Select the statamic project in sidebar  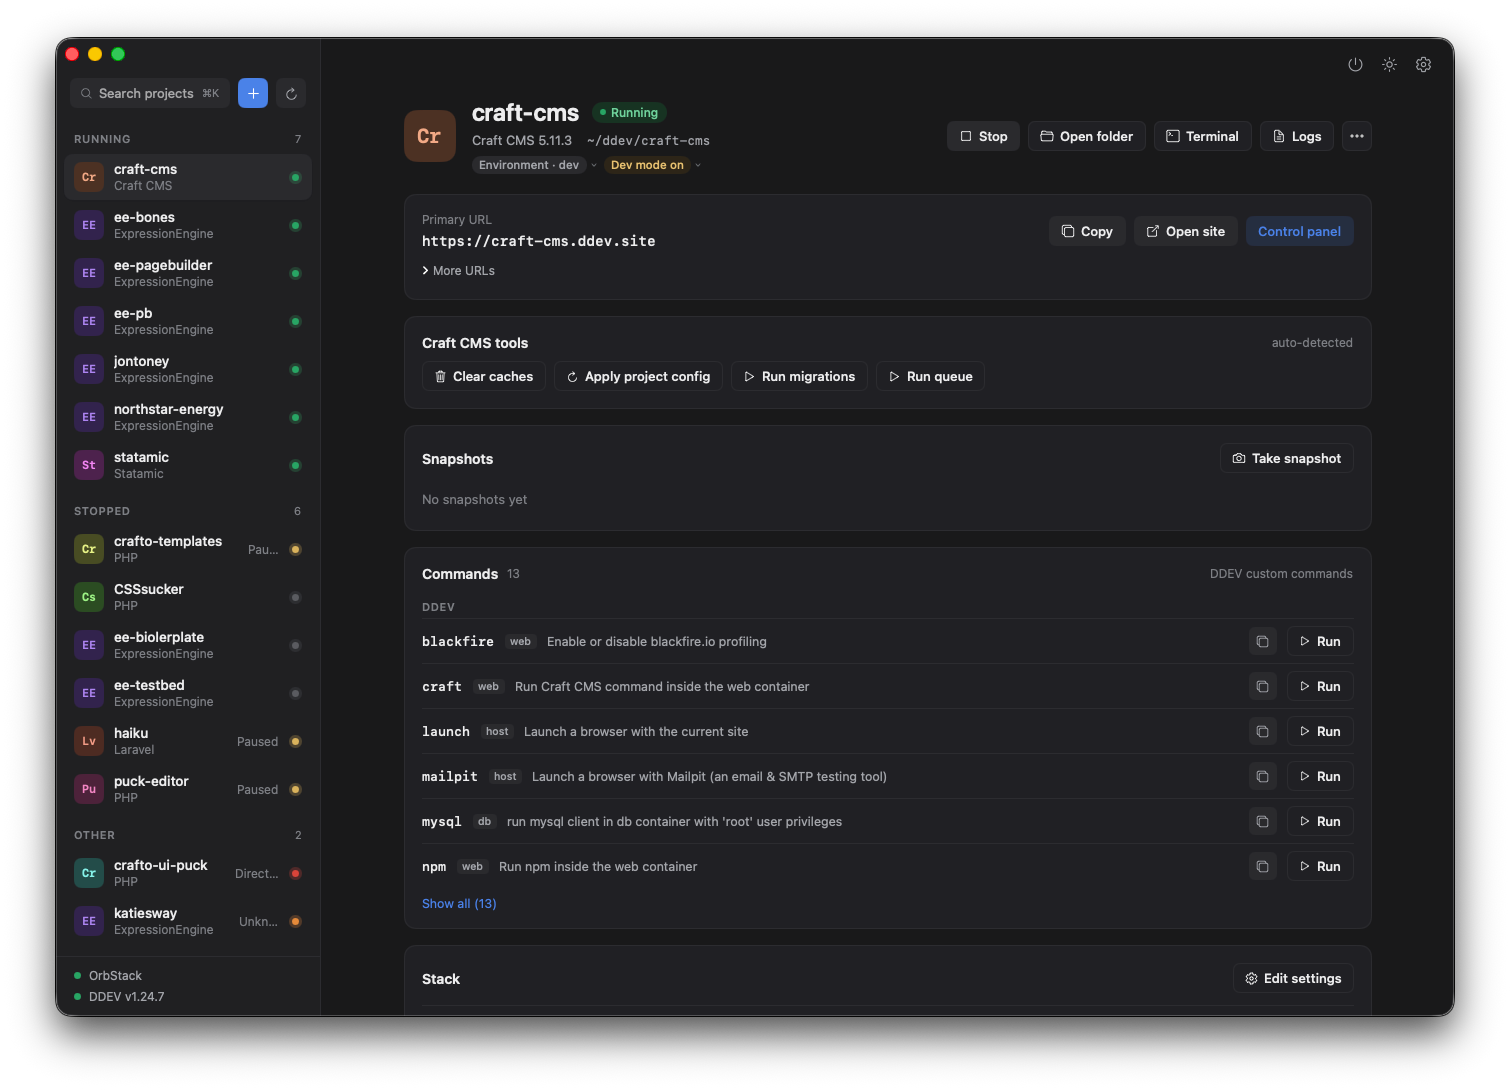point(188,465)
